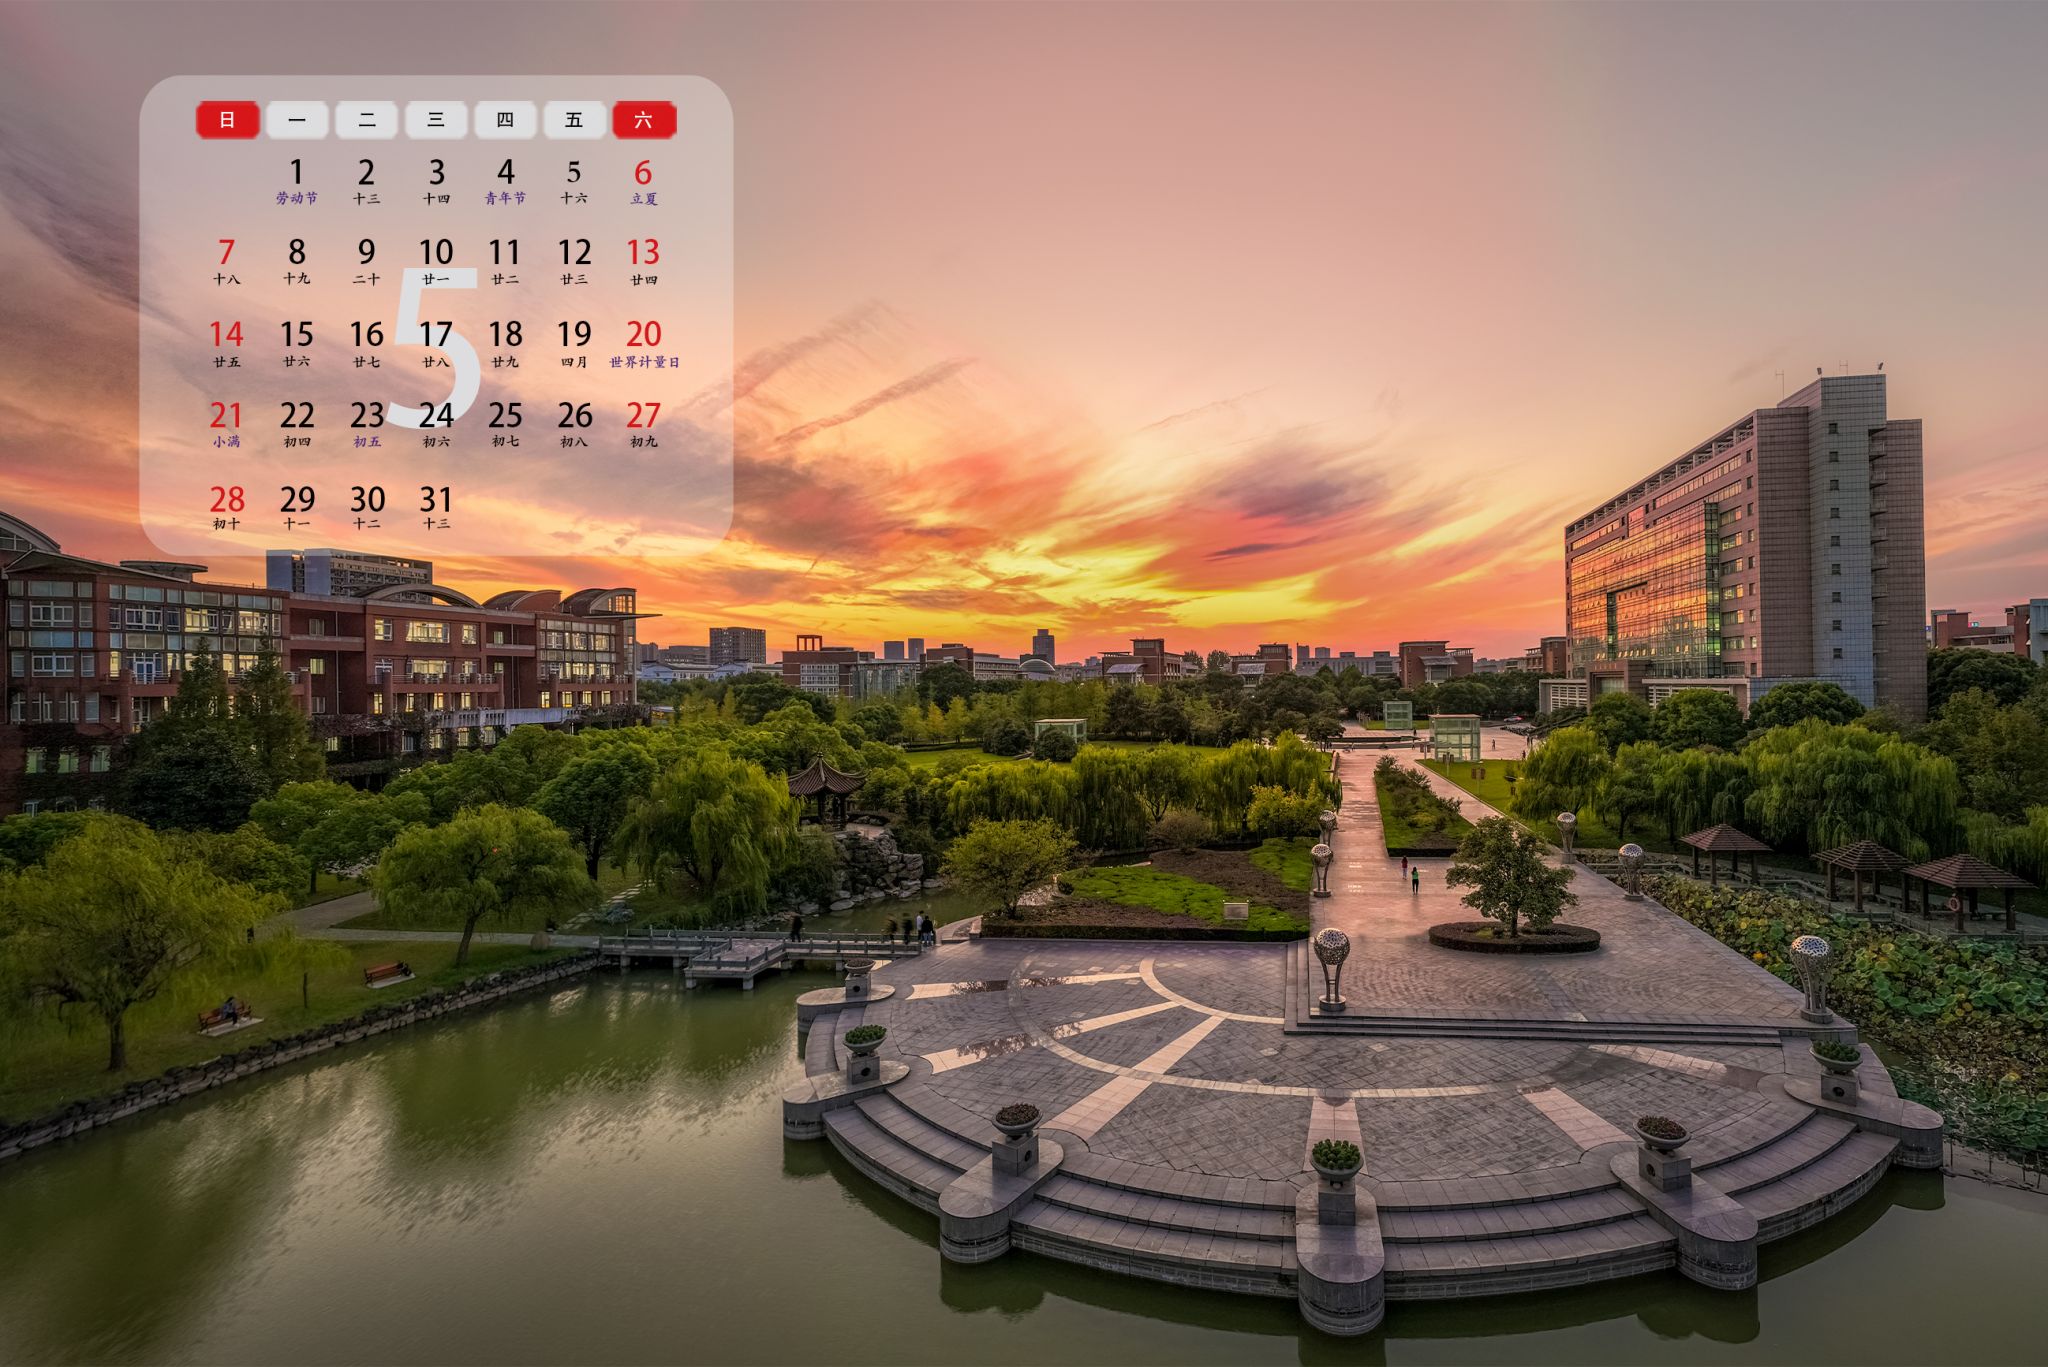The height and width of the screenshot is (1367, 2048).
Task: Select the Monday 一 weekday header
Action: click(297, 120)
